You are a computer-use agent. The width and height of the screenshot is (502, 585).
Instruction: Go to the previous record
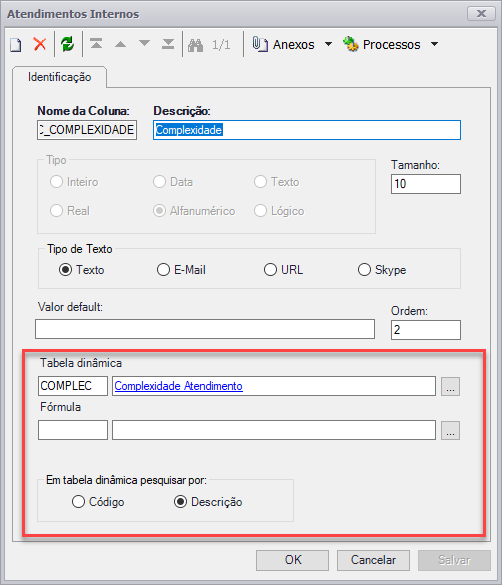click(x=120, y=44)
